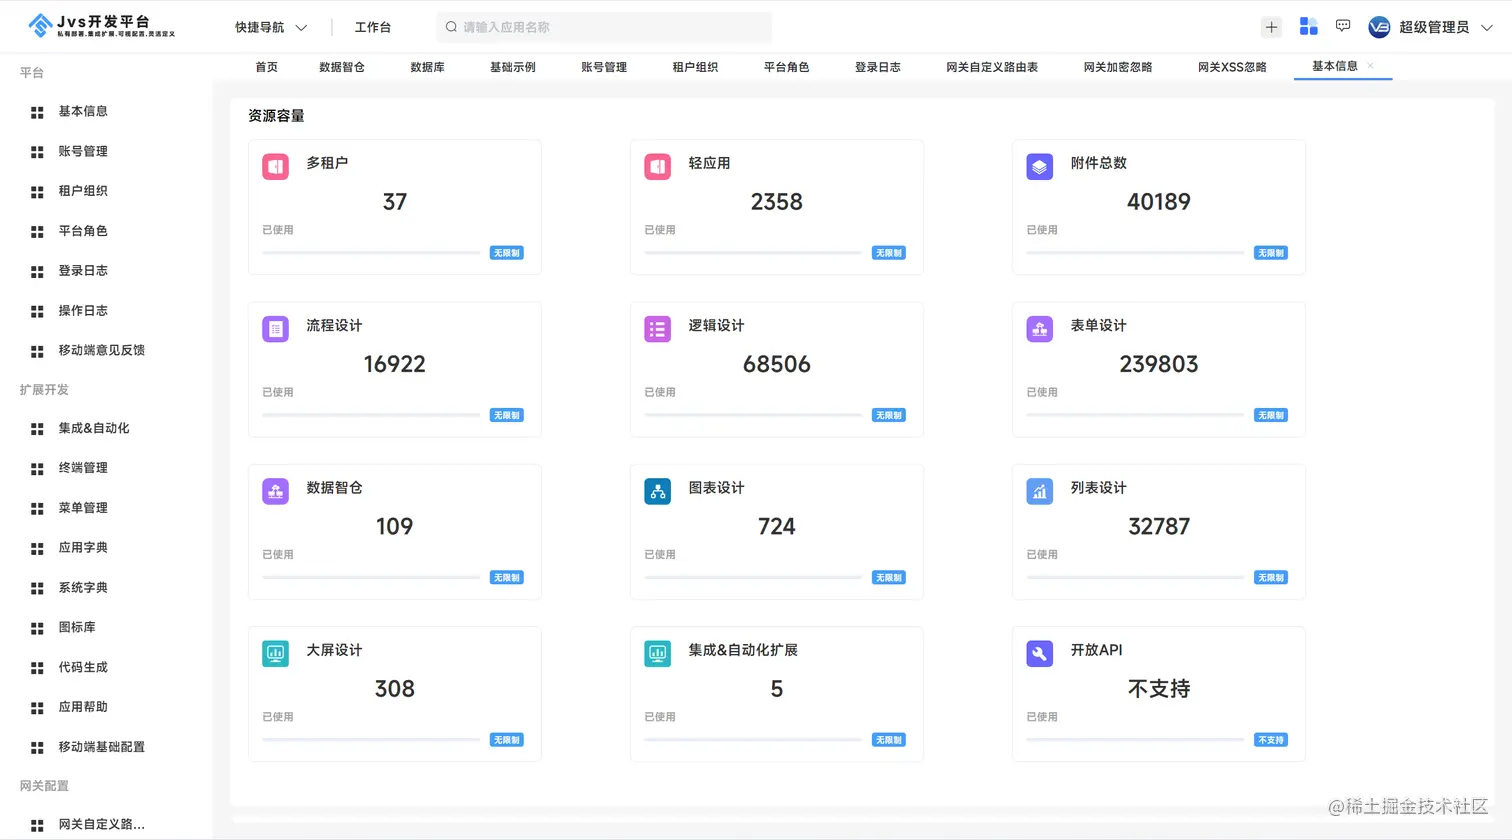Click the search magnifier icon

coord(452,27)
